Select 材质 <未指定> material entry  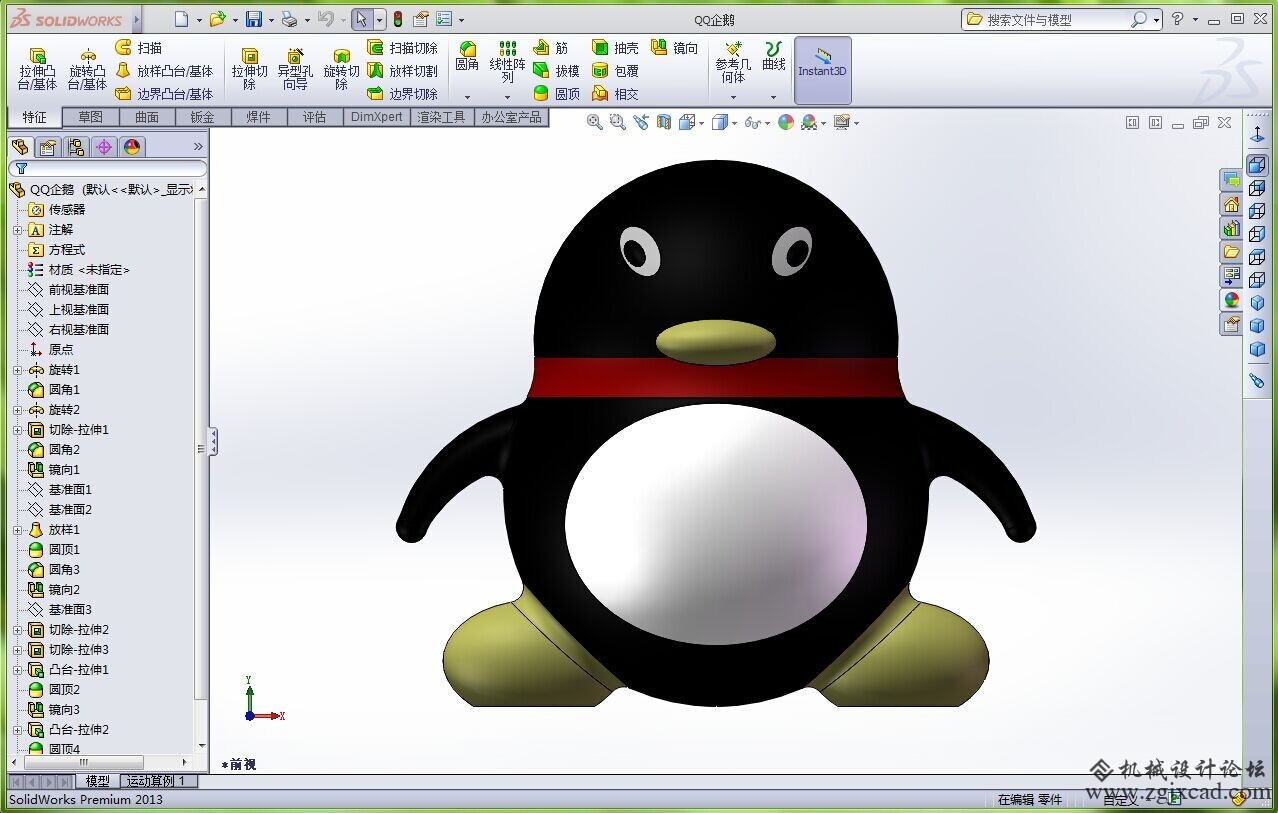[79, 269]
